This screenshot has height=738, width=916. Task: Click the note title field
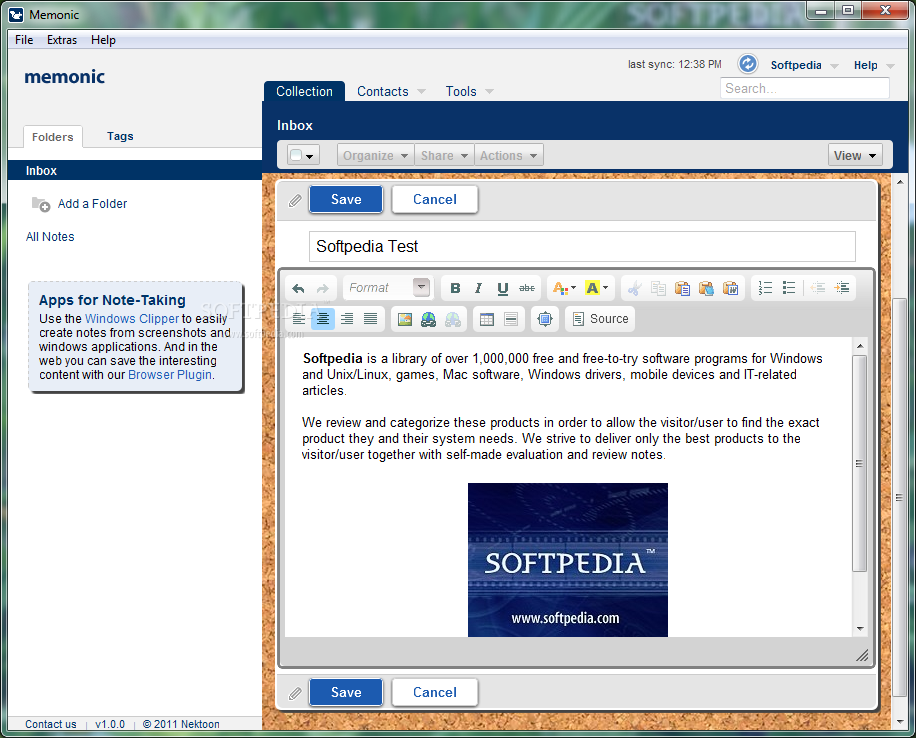click(x=582, y=247)
